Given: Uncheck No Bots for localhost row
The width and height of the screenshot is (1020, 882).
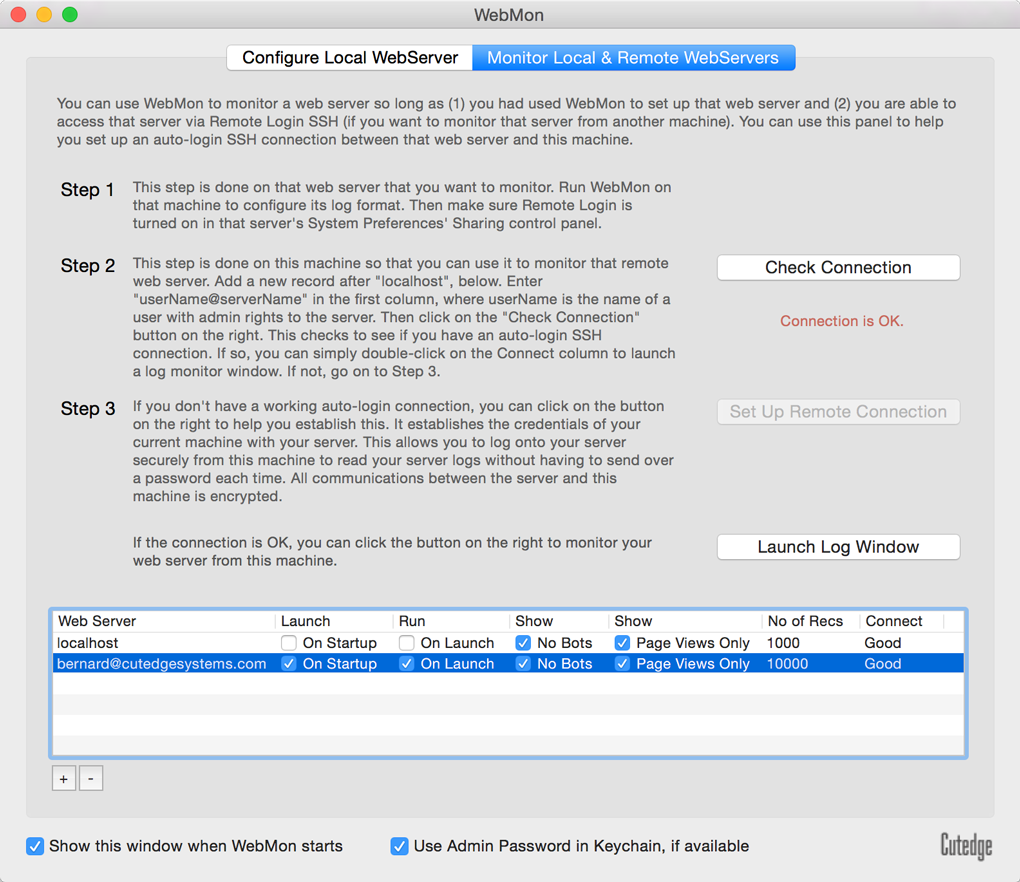Looking at the screenshot, I should 523,643.
